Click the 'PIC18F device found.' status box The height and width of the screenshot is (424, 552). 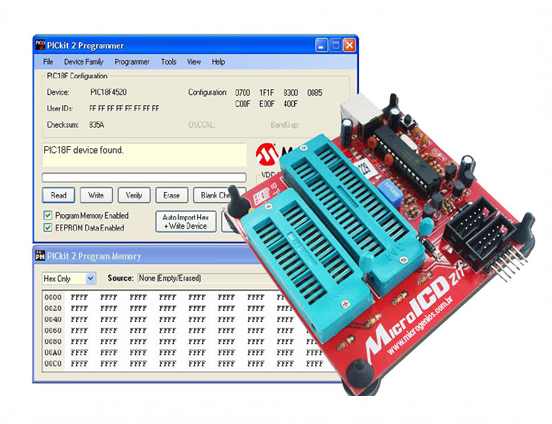coord(144,154)
